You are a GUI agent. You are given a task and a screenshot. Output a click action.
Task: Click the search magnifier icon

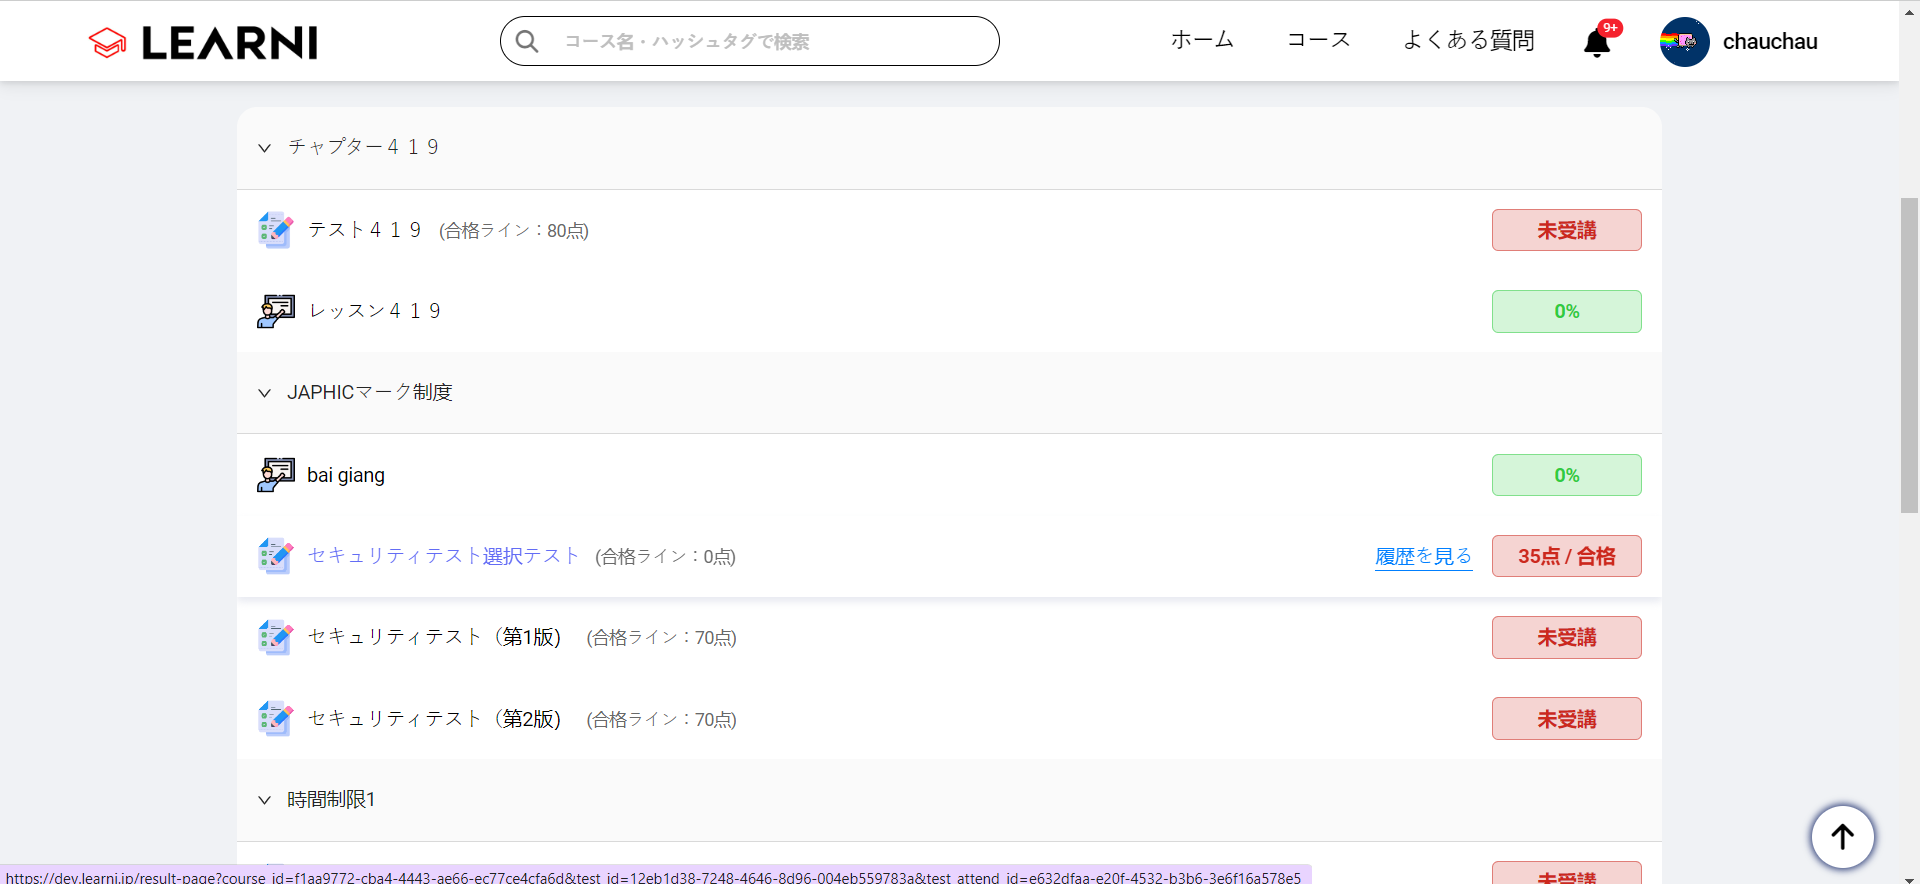[527, 41]
